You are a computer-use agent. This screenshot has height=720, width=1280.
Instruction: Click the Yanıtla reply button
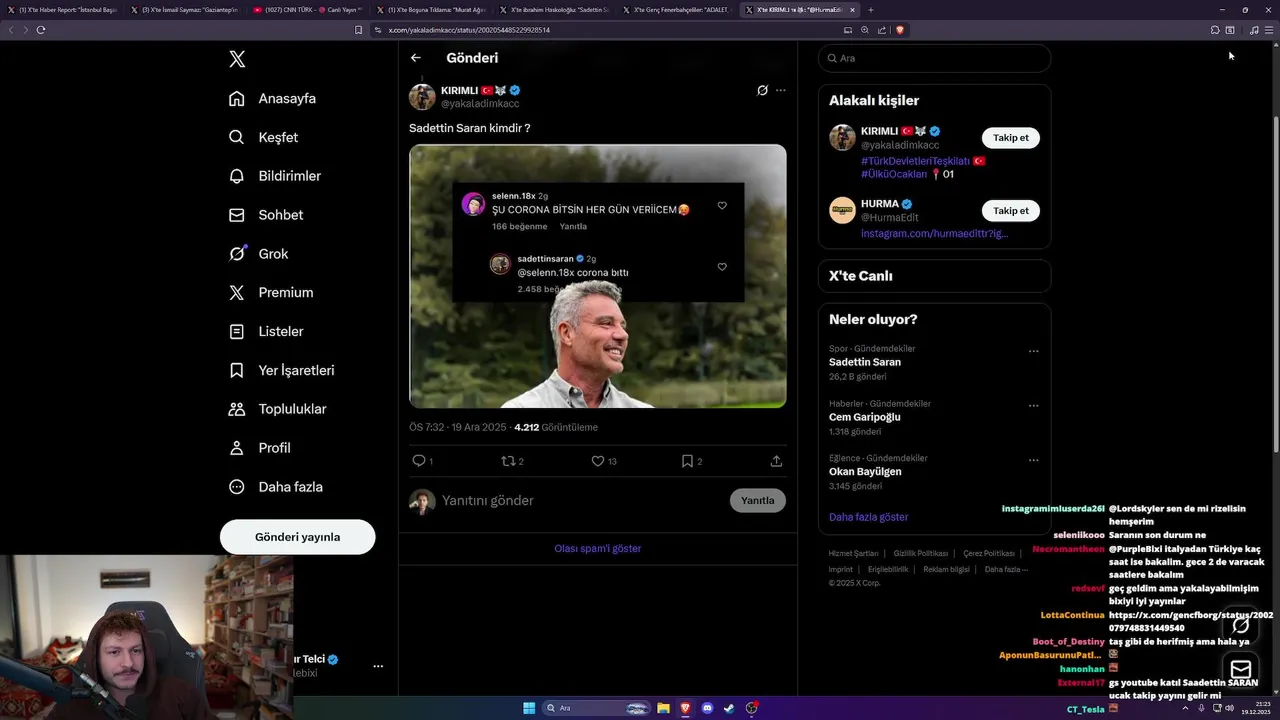(758, 500)
